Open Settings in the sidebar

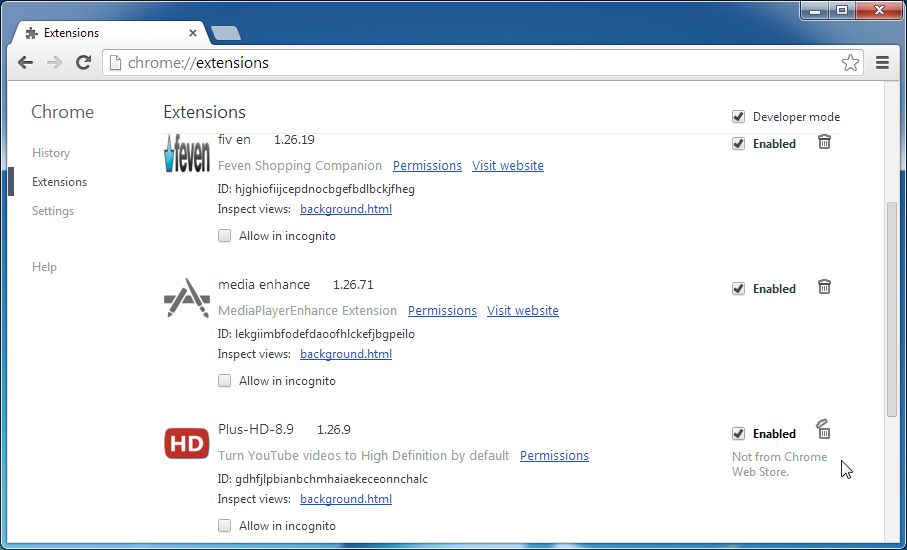pos(53,211)
